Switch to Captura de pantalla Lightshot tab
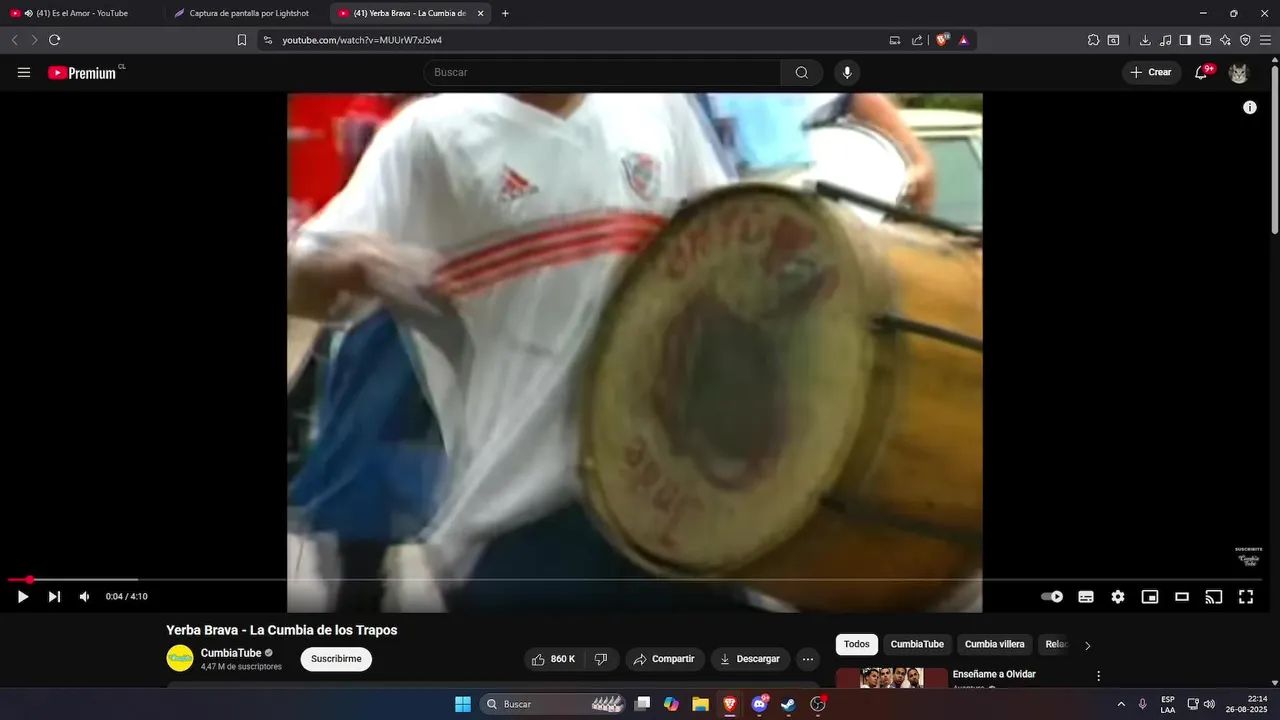The height and width of the screenshot is (720, 1280). (x=245, y=13)
